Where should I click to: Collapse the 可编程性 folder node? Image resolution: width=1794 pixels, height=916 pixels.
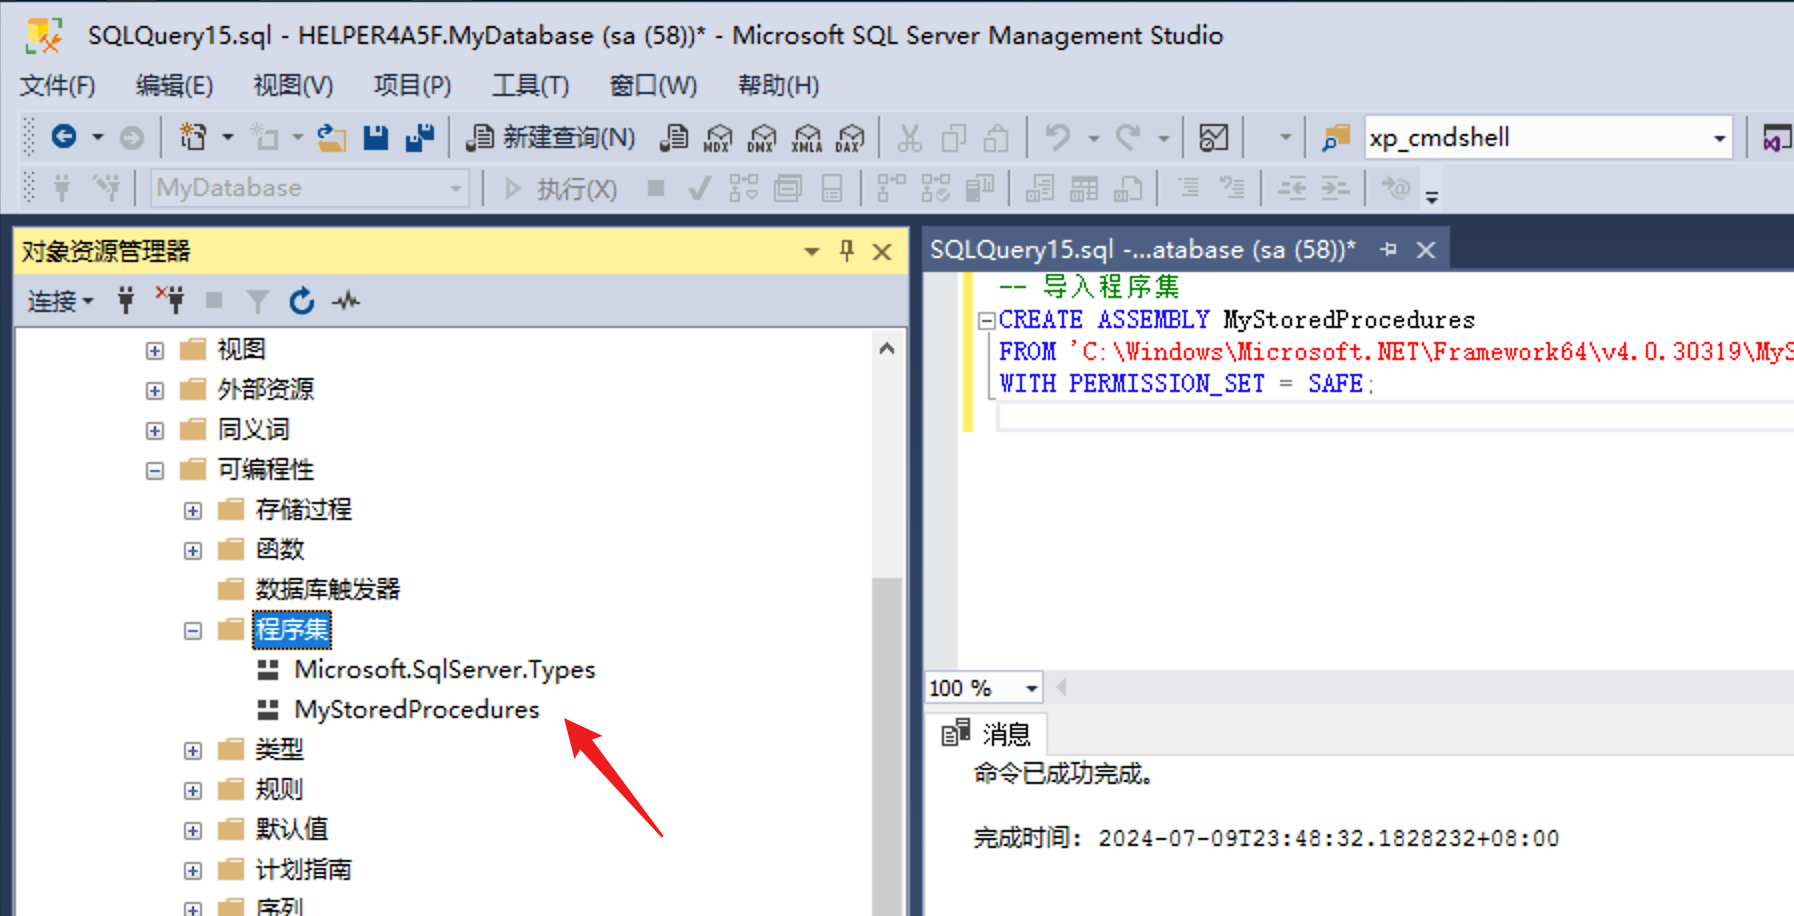(x=155, y=470)
